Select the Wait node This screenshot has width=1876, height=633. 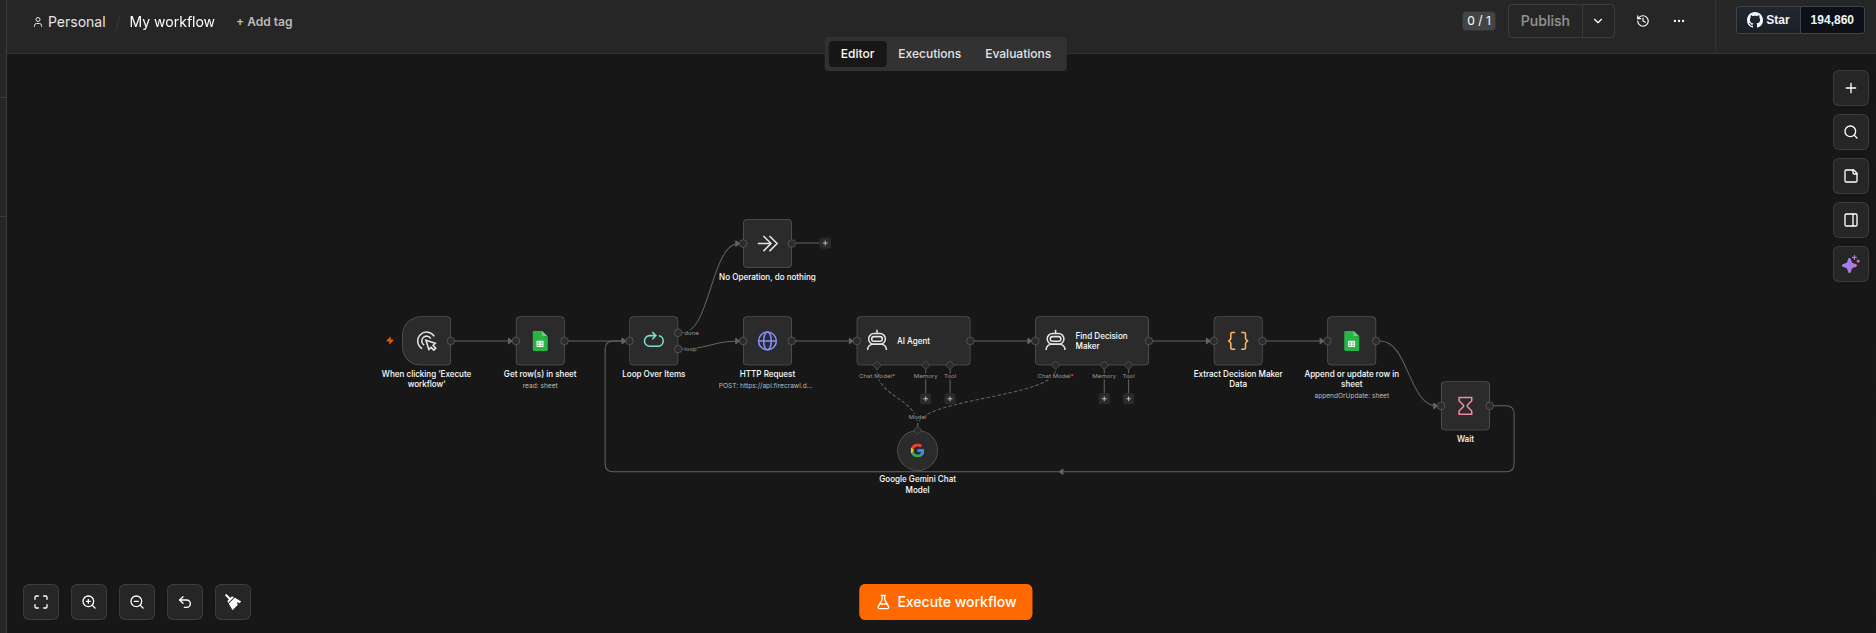pyautogui.click(x=1465, y=406)
